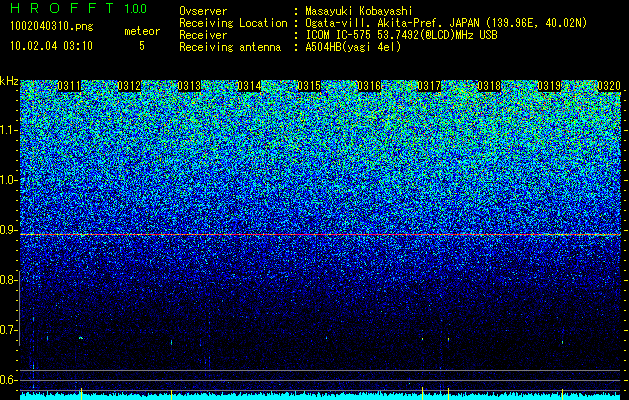Click the 'Receiving Location' label

pos(233,23)
